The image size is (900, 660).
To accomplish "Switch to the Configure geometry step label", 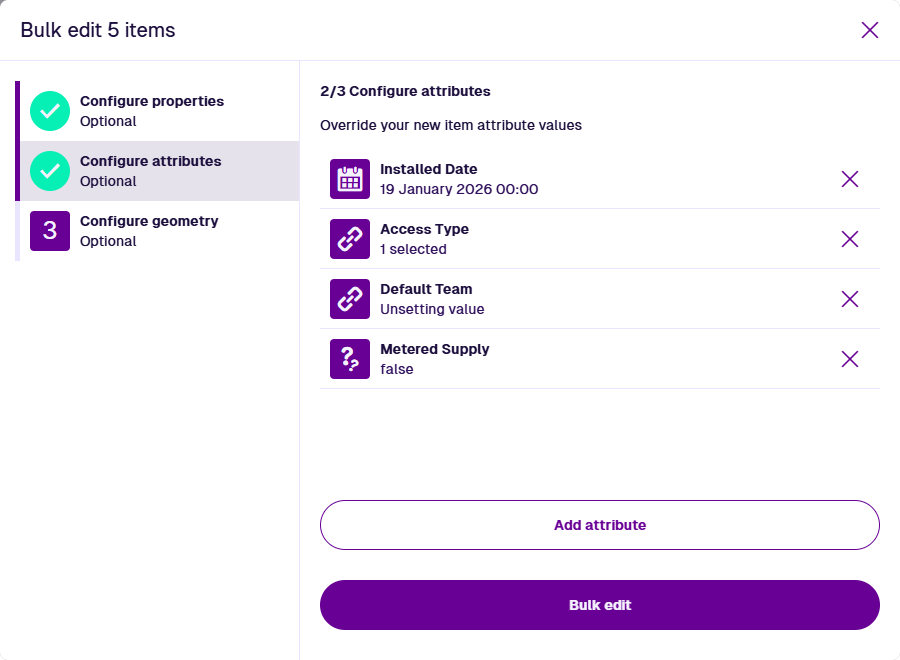I will pos(149,221).
